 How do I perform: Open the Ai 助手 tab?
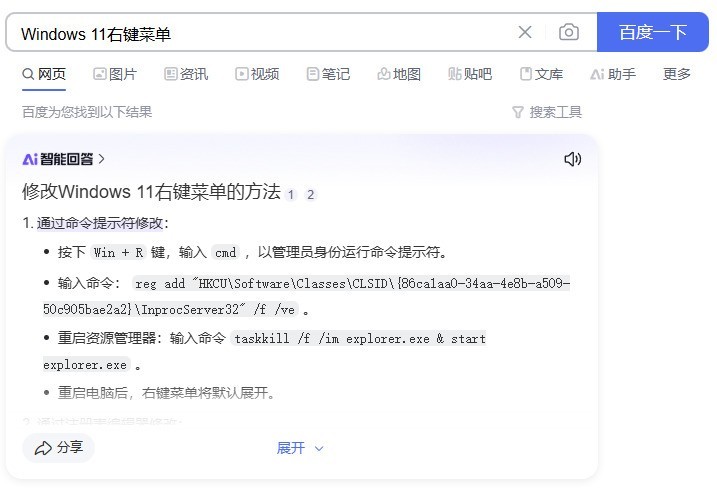point(613,74)
